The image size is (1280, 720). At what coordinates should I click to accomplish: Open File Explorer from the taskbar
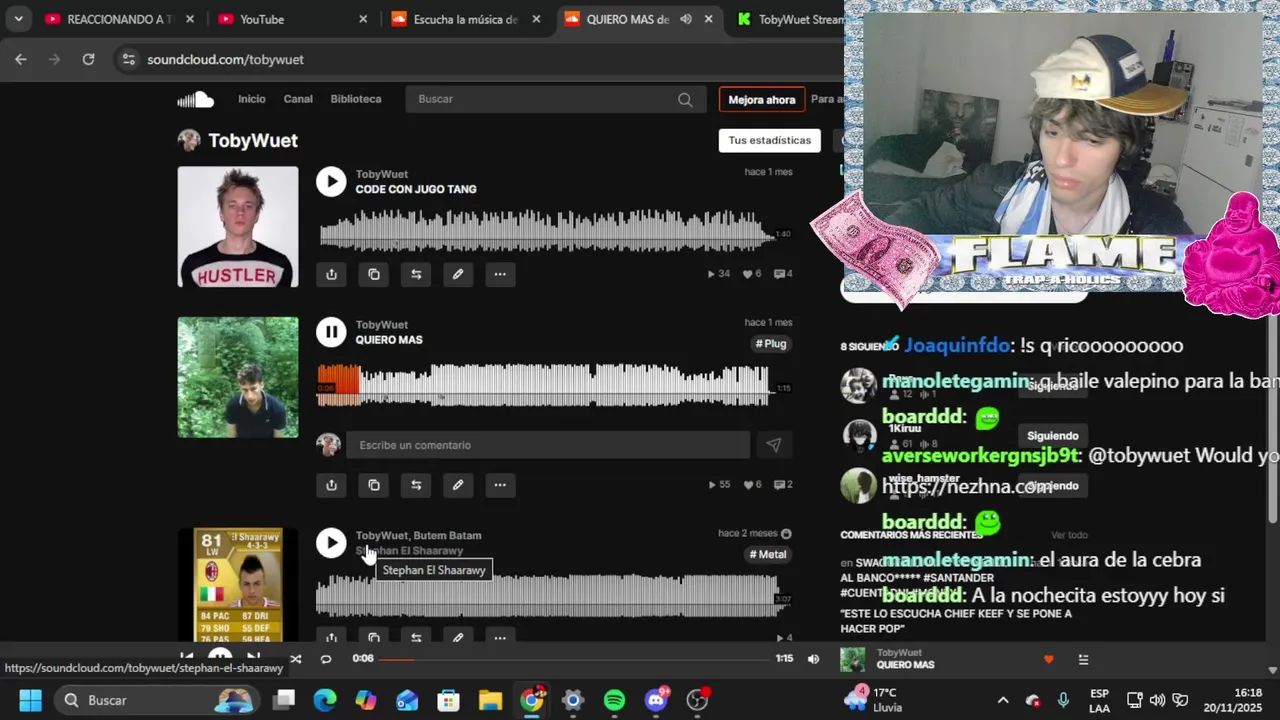(489, 700)
